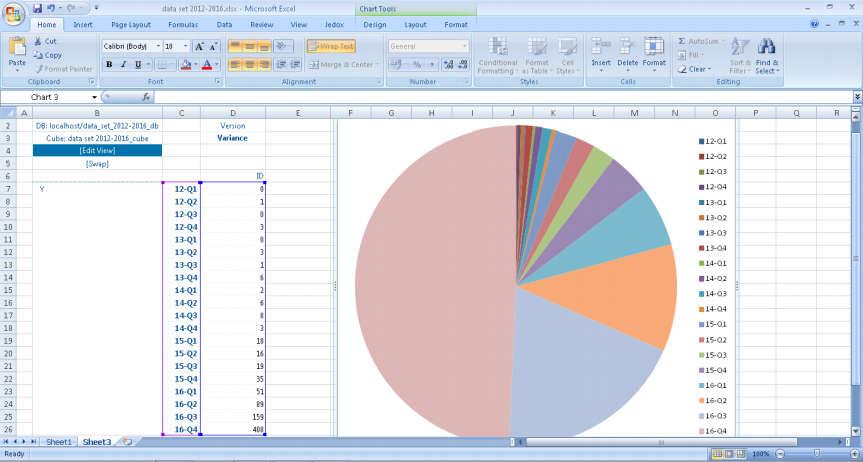Open the Clear dropdown
The image size is (863, 462).
710,69
